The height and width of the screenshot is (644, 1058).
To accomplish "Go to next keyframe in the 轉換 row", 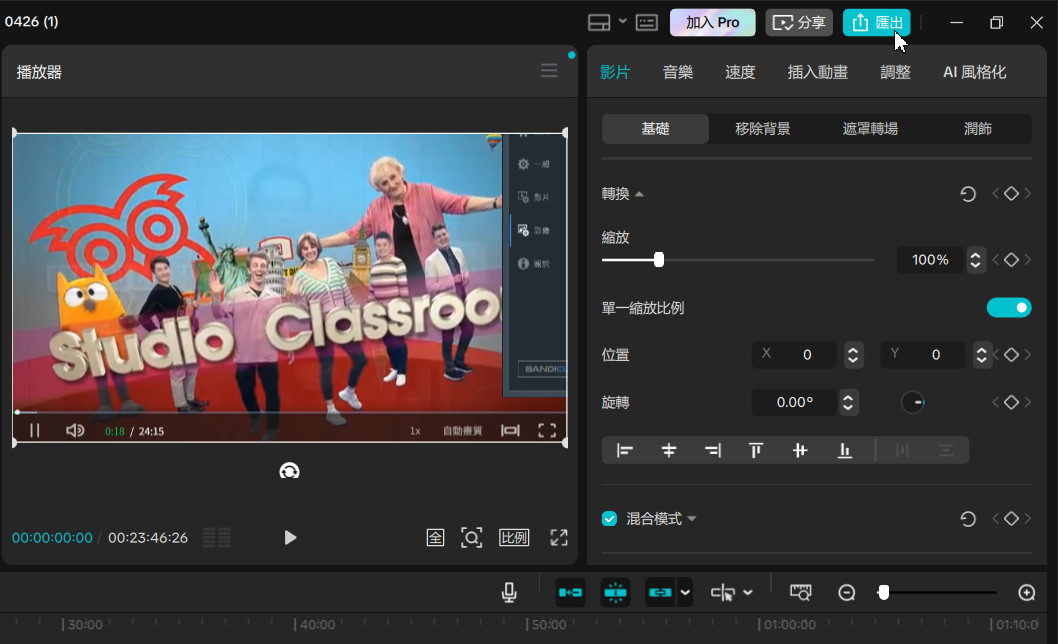I will point(1027,194).
